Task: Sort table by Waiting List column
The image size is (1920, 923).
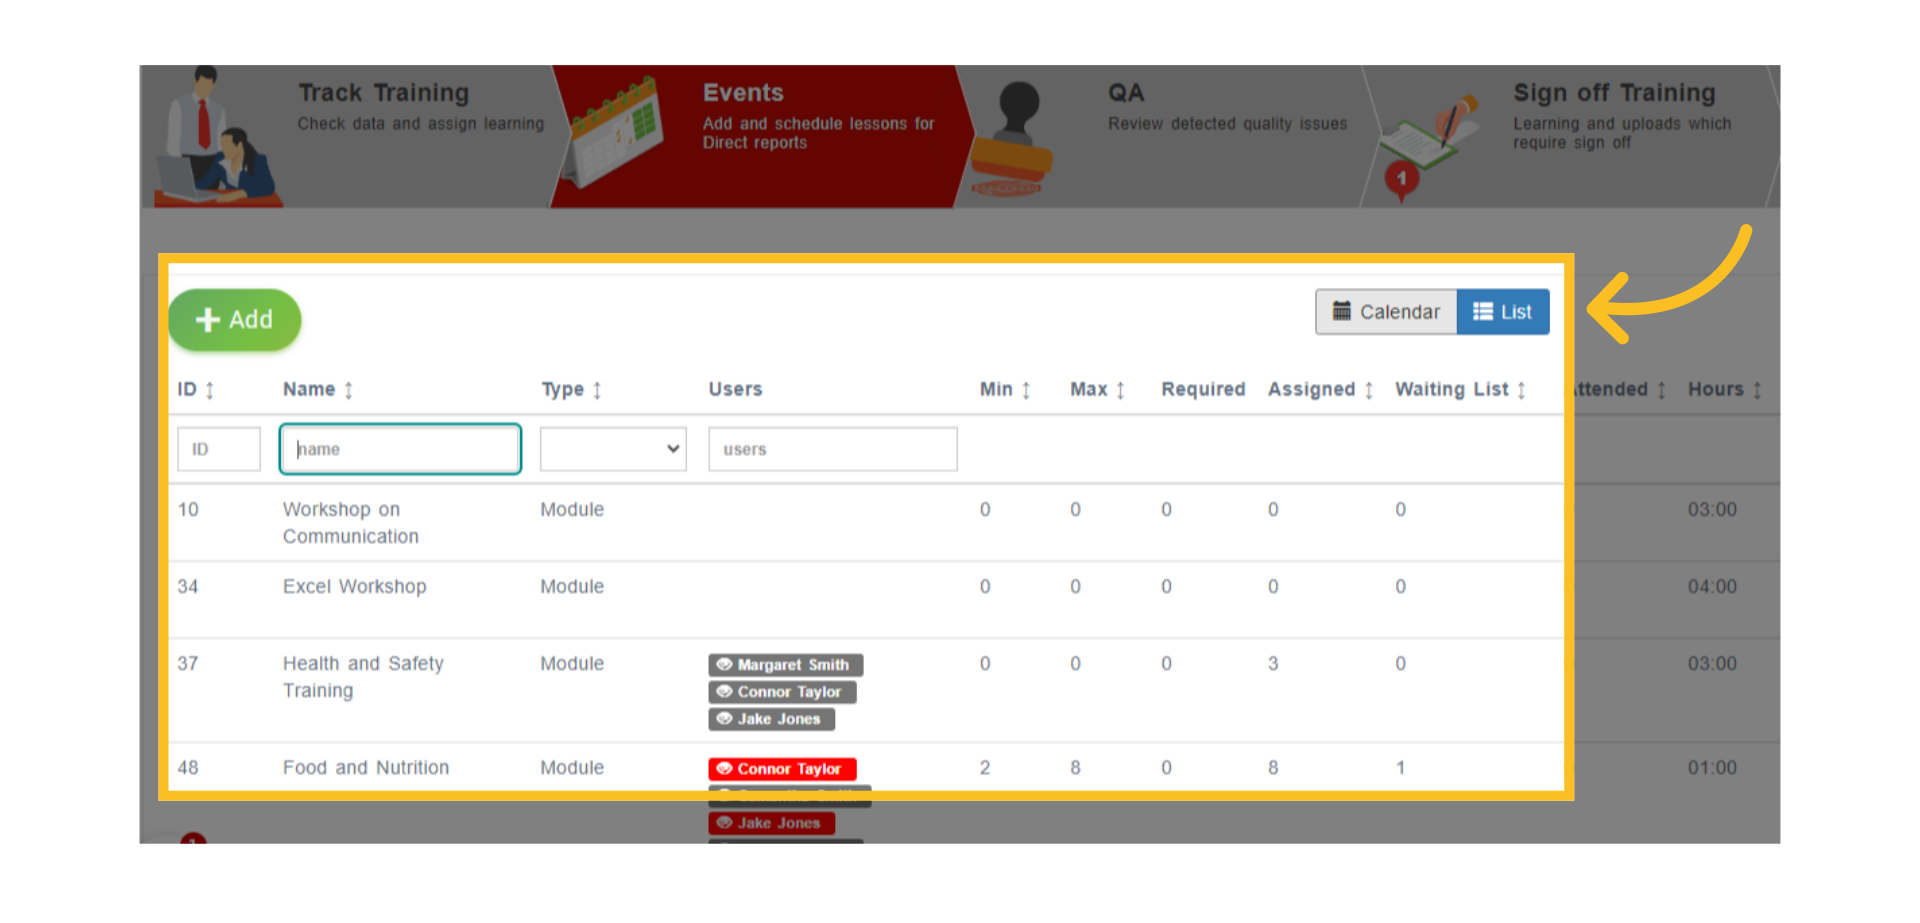Action: [x=1461, y=389]
